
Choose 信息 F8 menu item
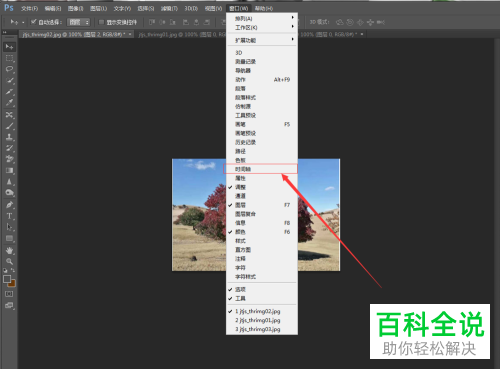[262, 223]
